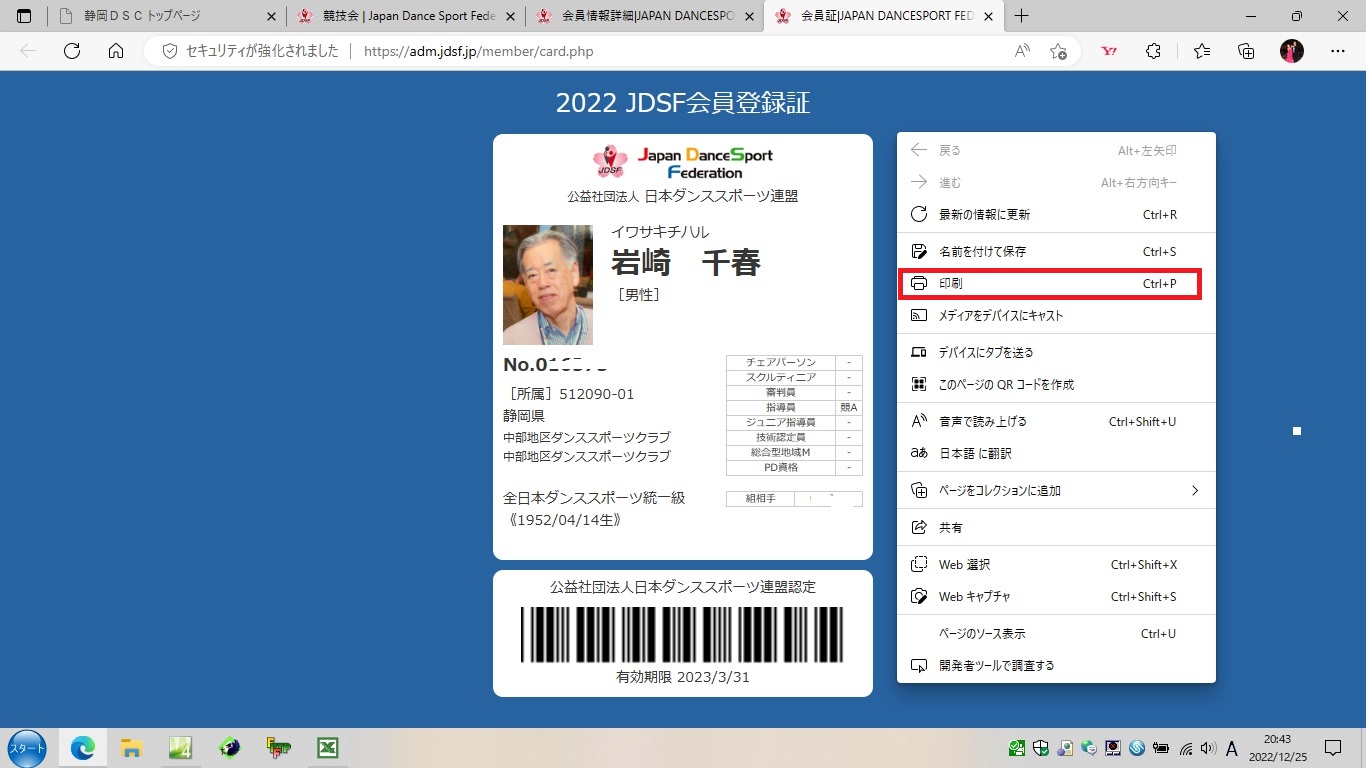The height and width of the screenshot is (768, 1366).
Task: Open the Extensions puzzle icon
Action: (x=1153, y=51)
